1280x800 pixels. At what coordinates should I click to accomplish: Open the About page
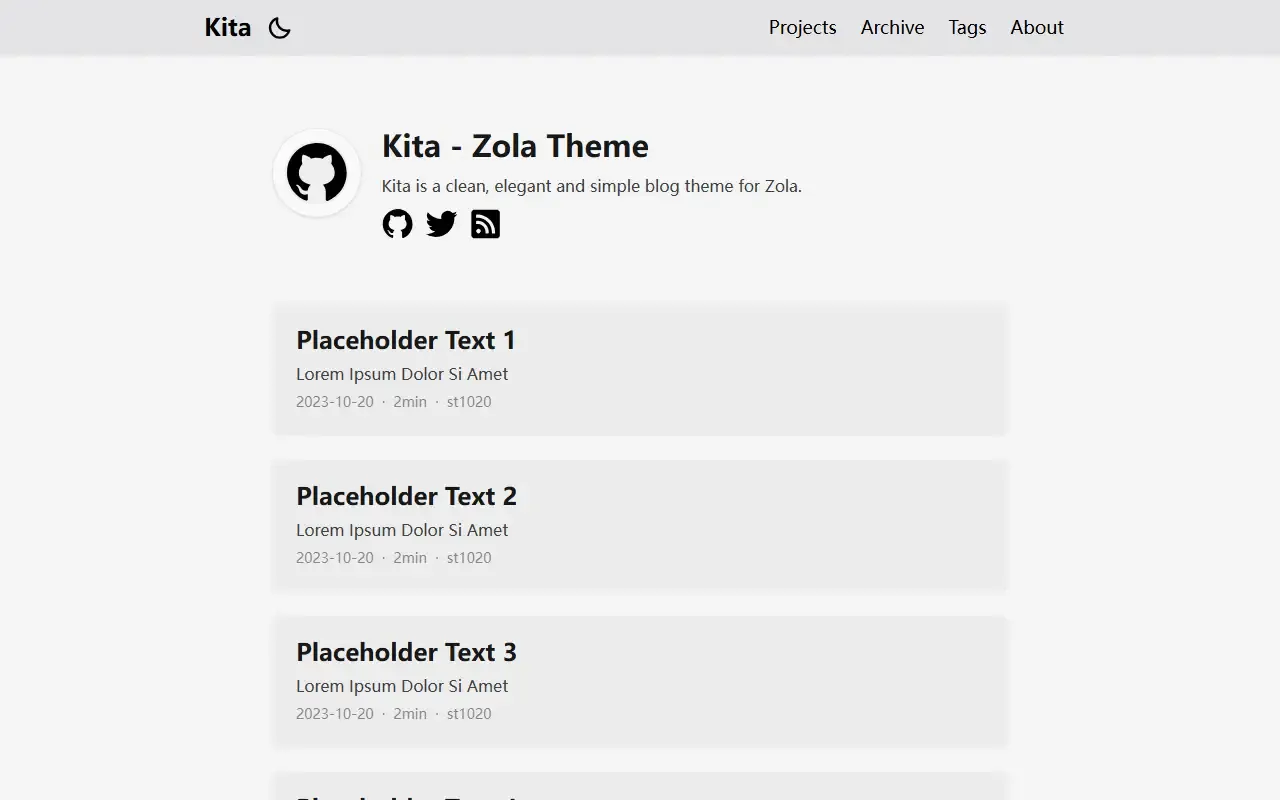coord(1036,28)
